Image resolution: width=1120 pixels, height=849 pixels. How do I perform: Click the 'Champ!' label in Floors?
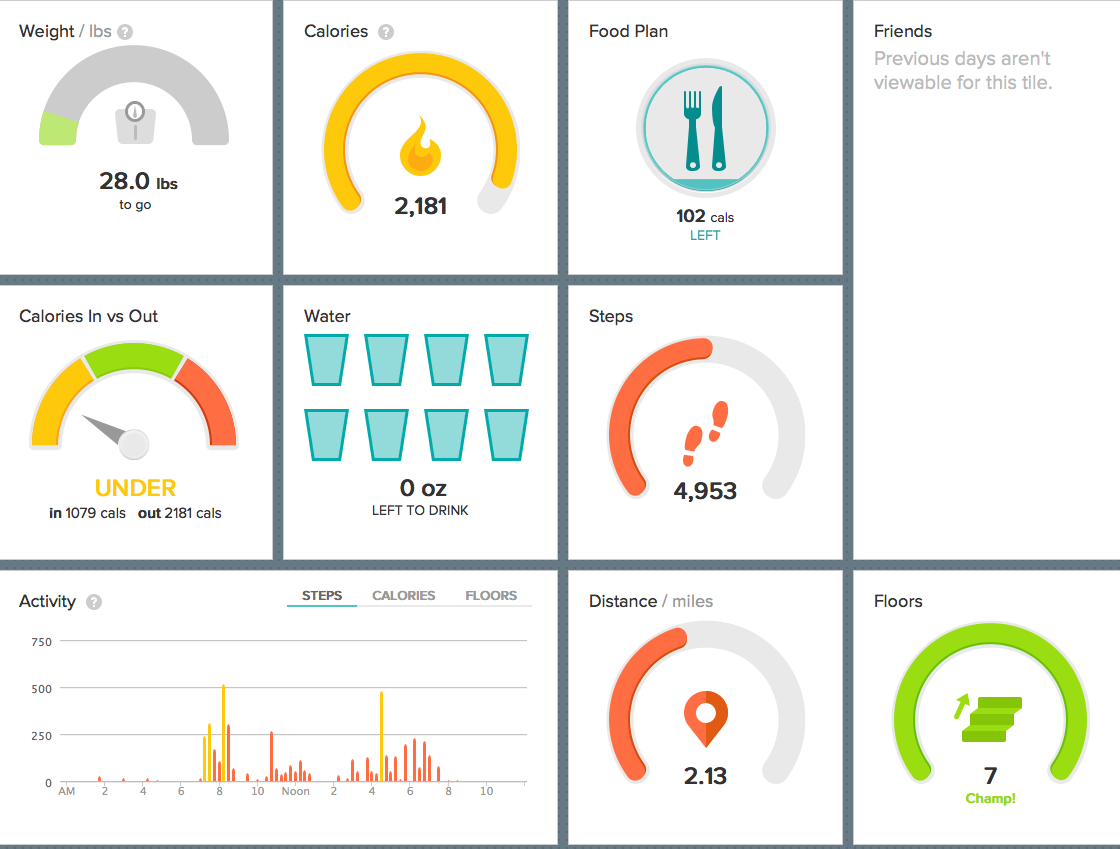coord(990,798)
